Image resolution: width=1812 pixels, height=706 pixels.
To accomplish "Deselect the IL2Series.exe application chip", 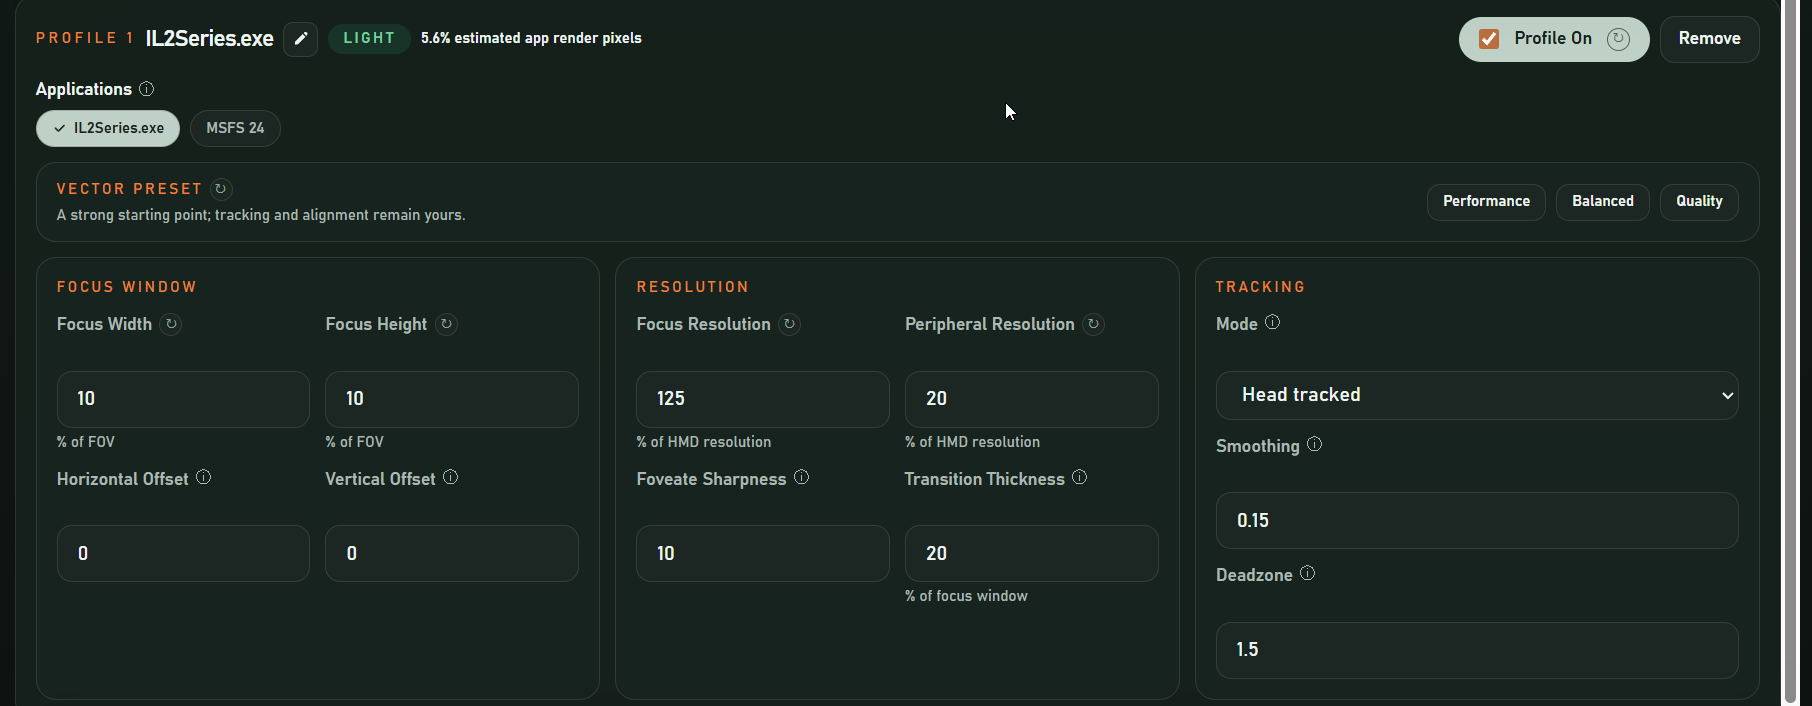I will click(108, 128).
